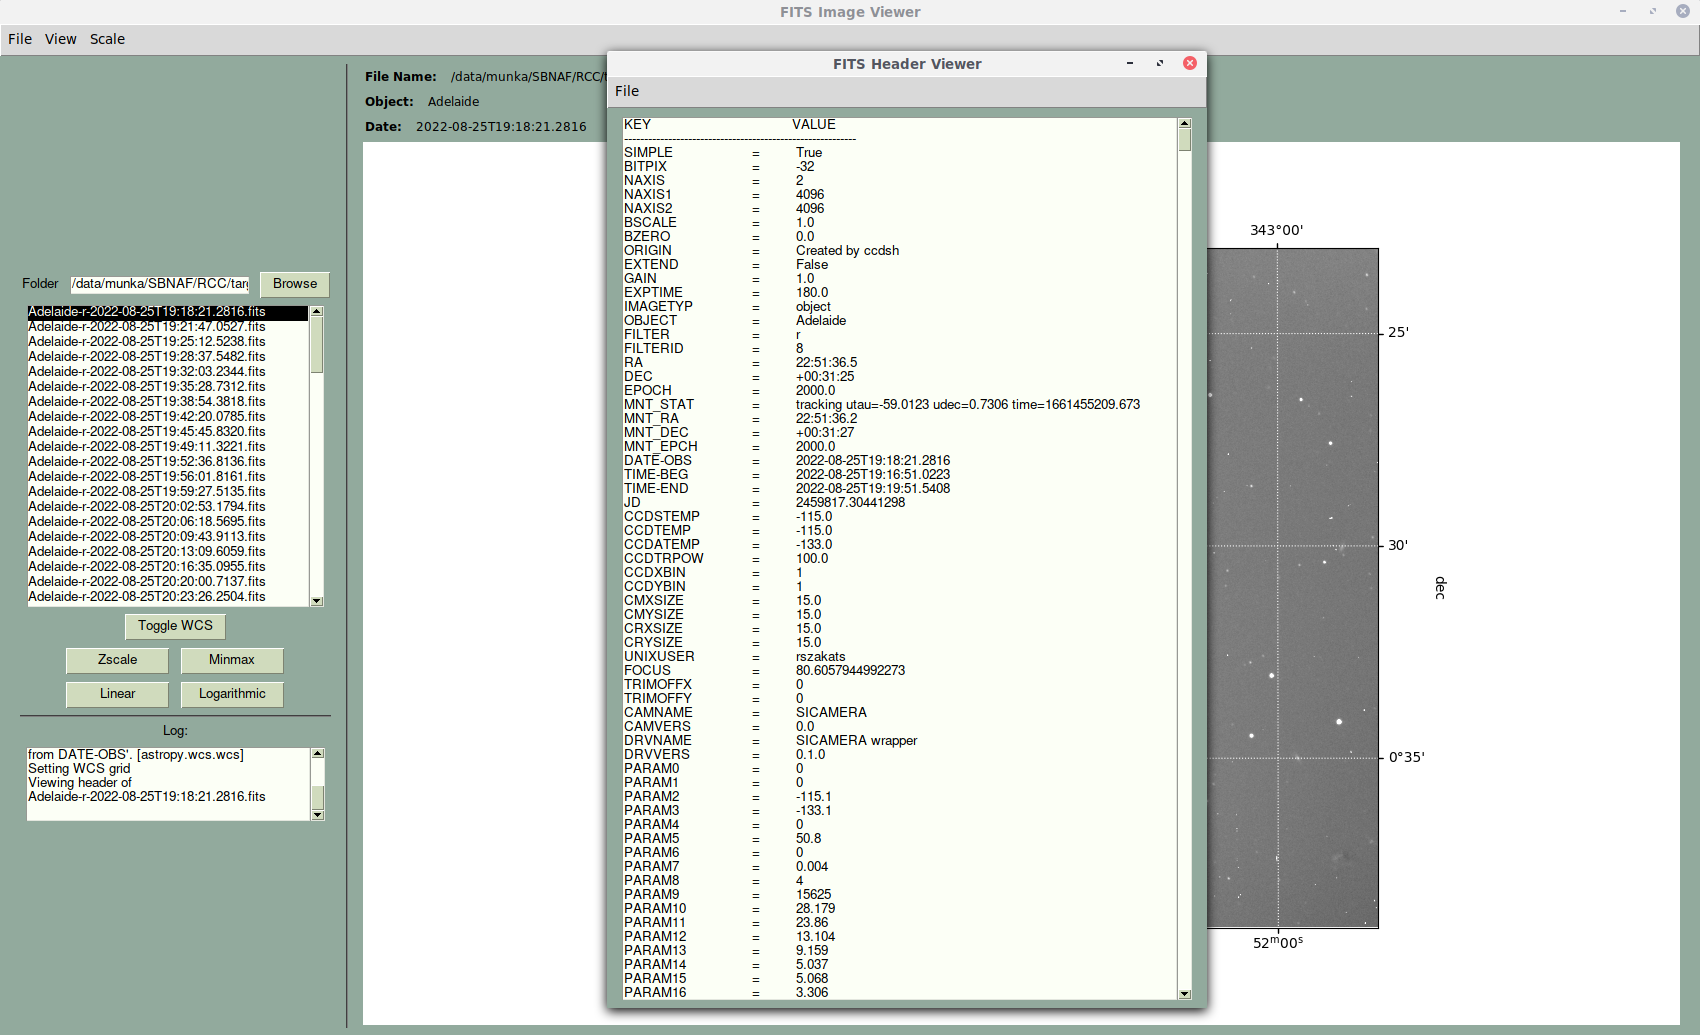Set Logarithmic stretch mode
This screenshot has width=1700, height=1035.
[x=232, y=694]
